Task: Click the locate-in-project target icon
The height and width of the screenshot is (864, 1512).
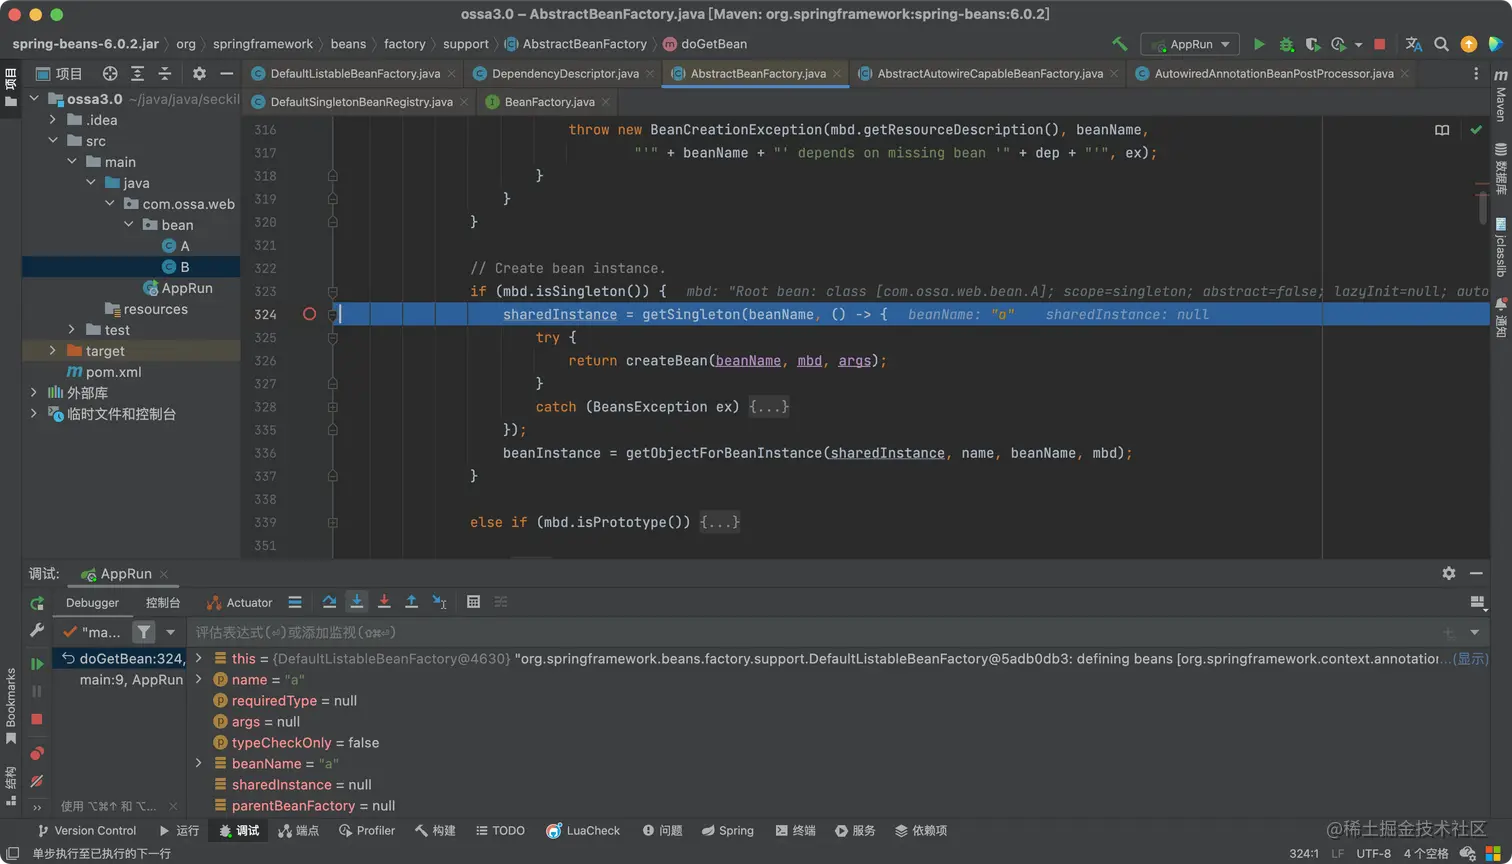Action: pos(110,73)
